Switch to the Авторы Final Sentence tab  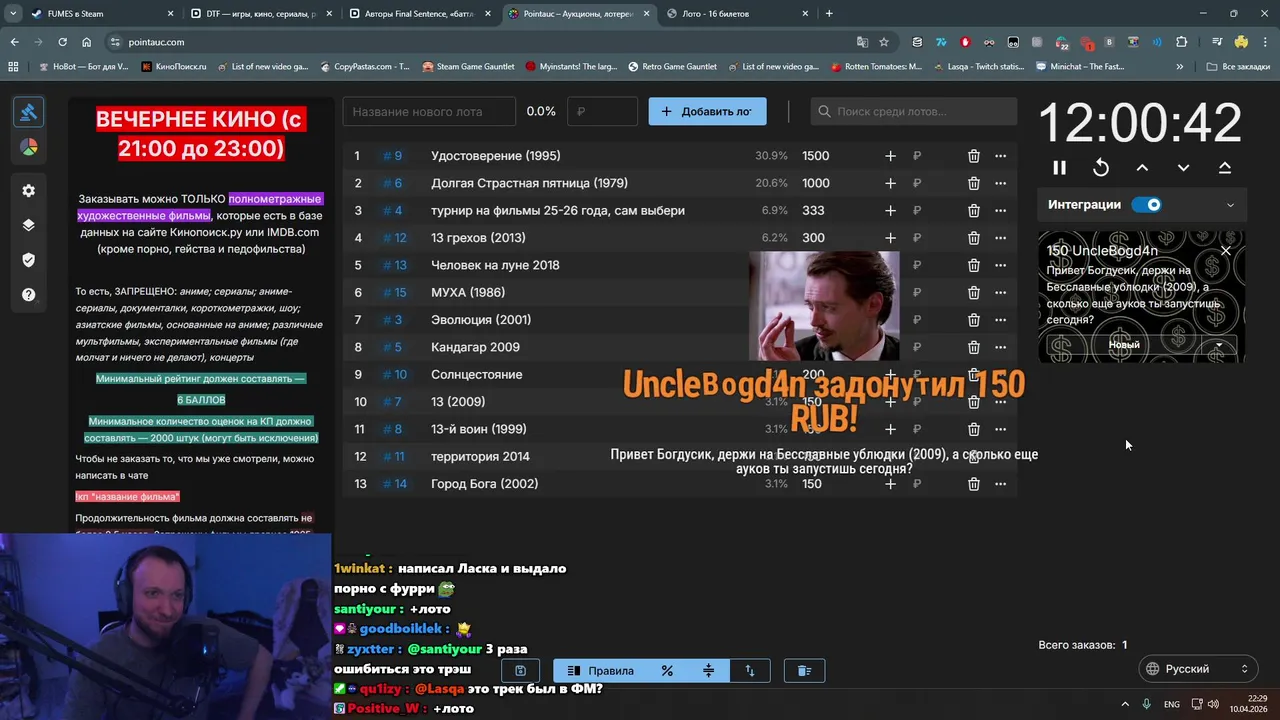pos(420,14)
